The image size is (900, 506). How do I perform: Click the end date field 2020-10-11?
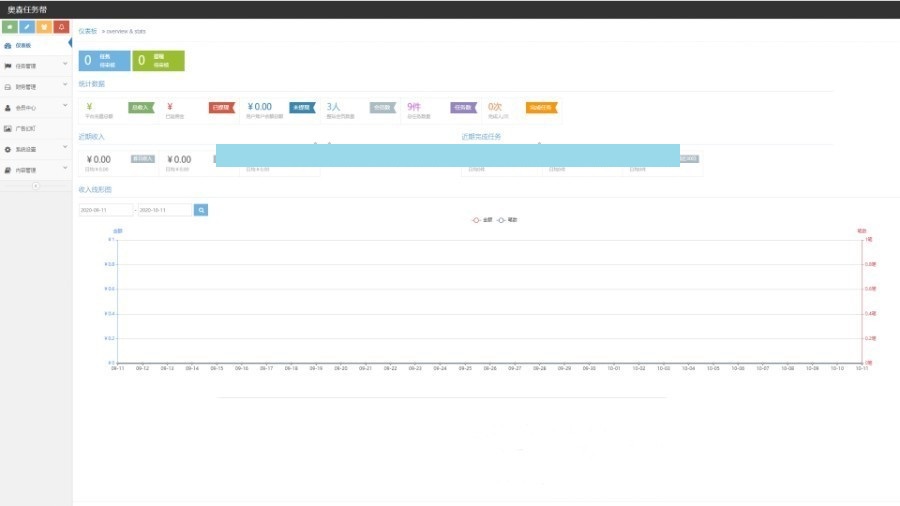164,210
